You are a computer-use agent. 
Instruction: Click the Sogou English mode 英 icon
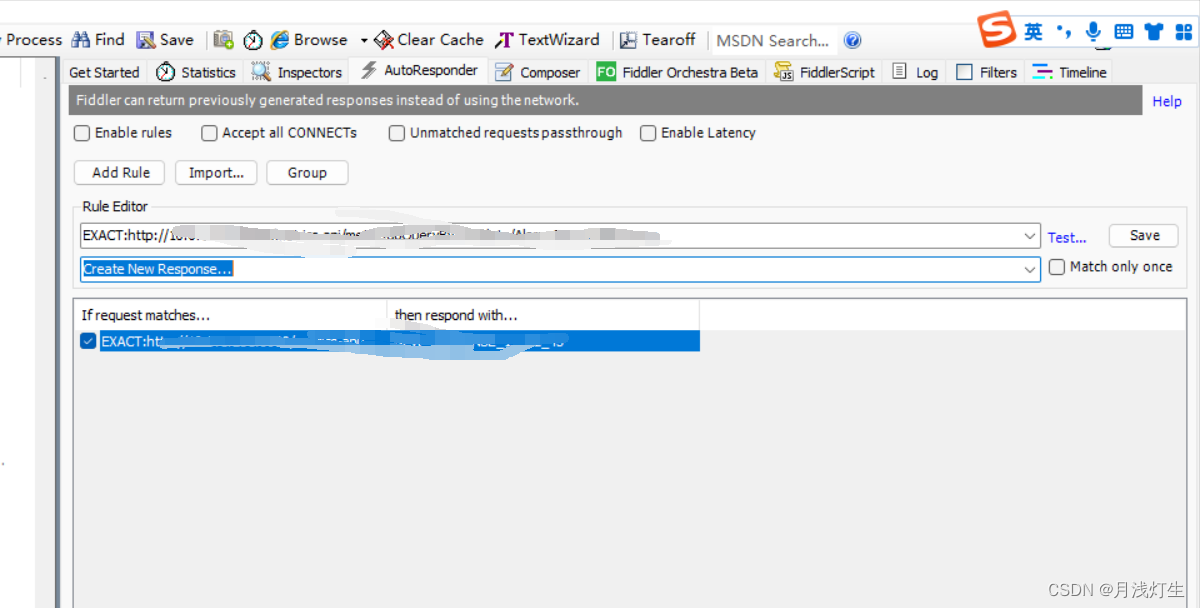(1033, 32)
